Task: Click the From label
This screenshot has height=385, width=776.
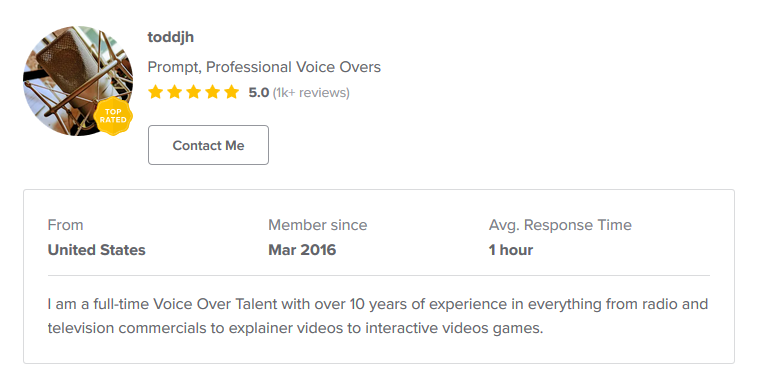Action: [x=65, y=225]
